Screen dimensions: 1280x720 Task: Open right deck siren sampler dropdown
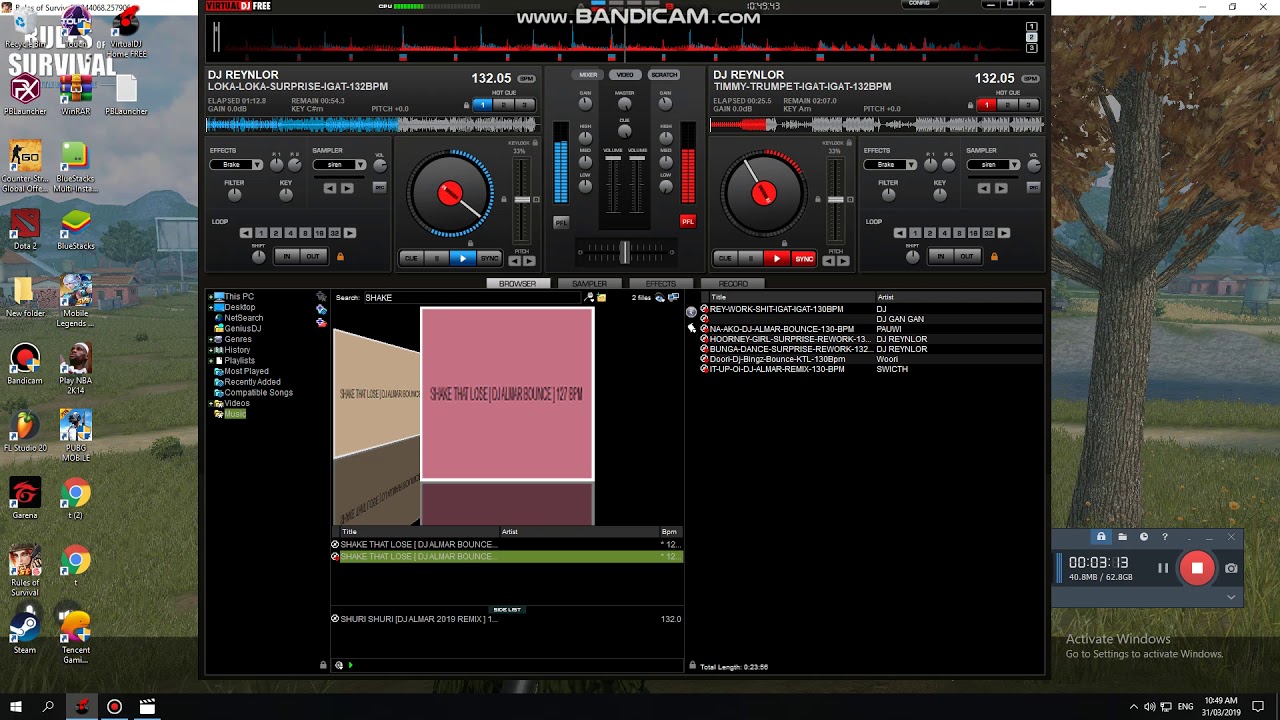pyautogui.click(x=994, y=165)
